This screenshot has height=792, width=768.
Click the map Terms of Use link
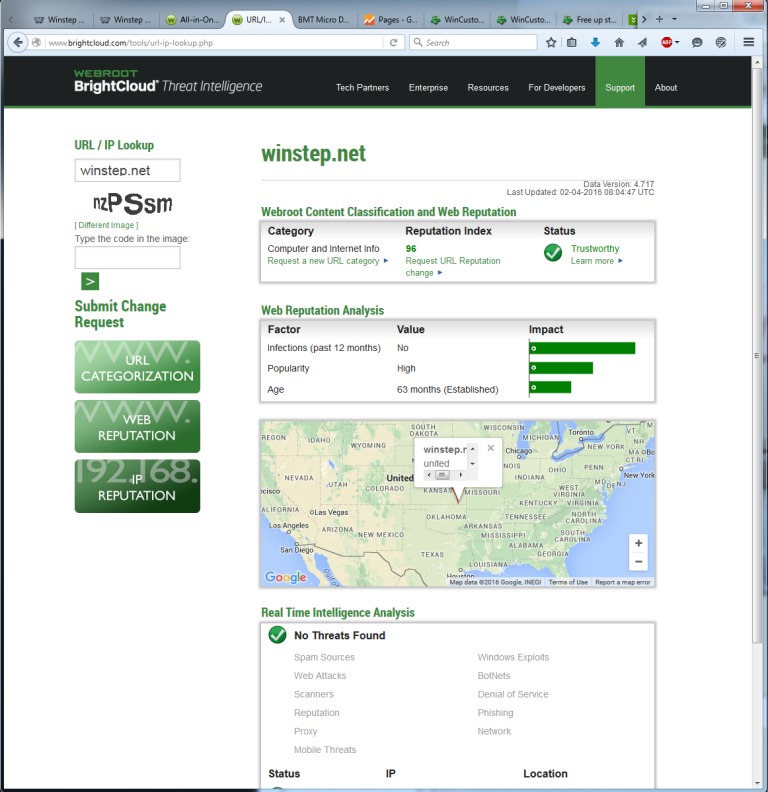[568, 582]
